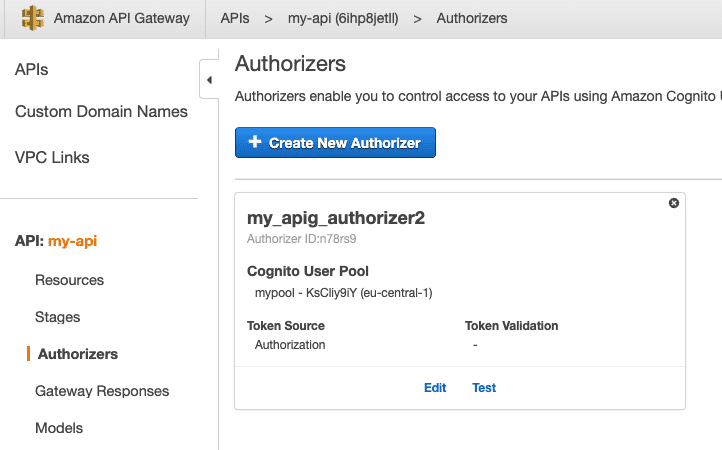Test the my_apig_authorizer2 authorizer
The image size is (722, 450).
coord(484,388)
